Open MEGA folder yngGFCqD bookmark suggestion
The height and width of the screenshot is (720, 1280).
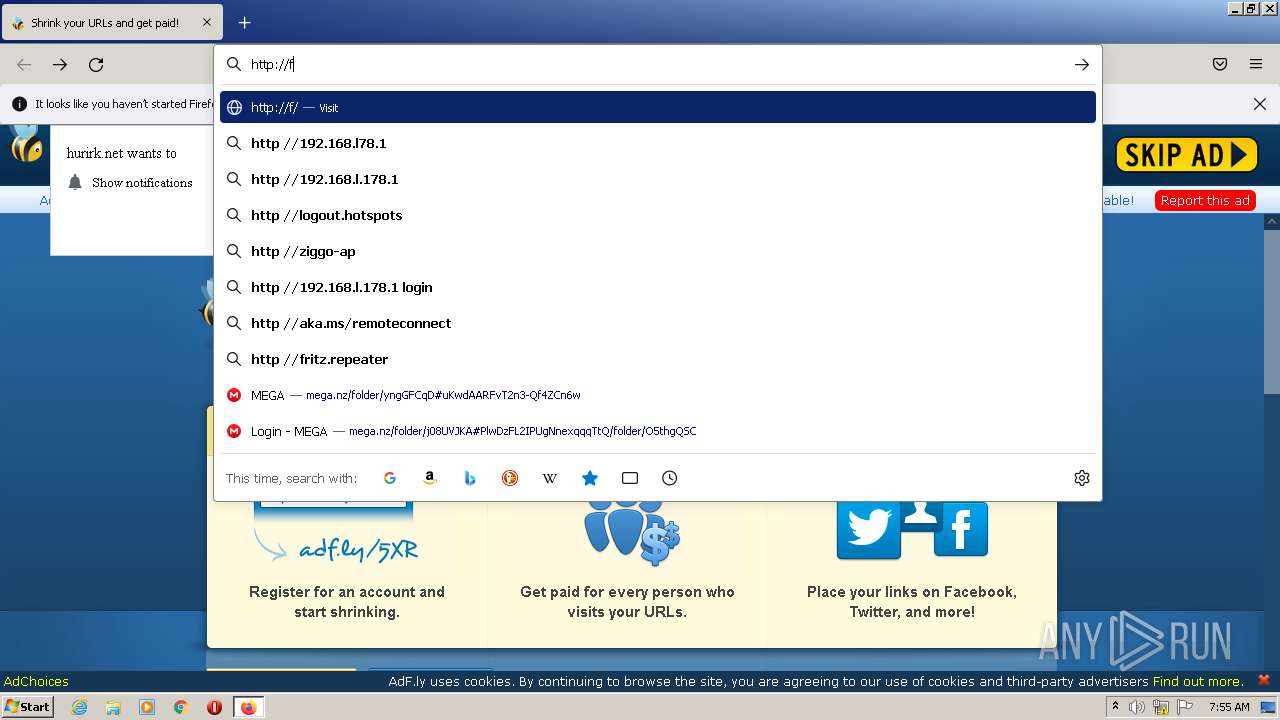point(658,395)
